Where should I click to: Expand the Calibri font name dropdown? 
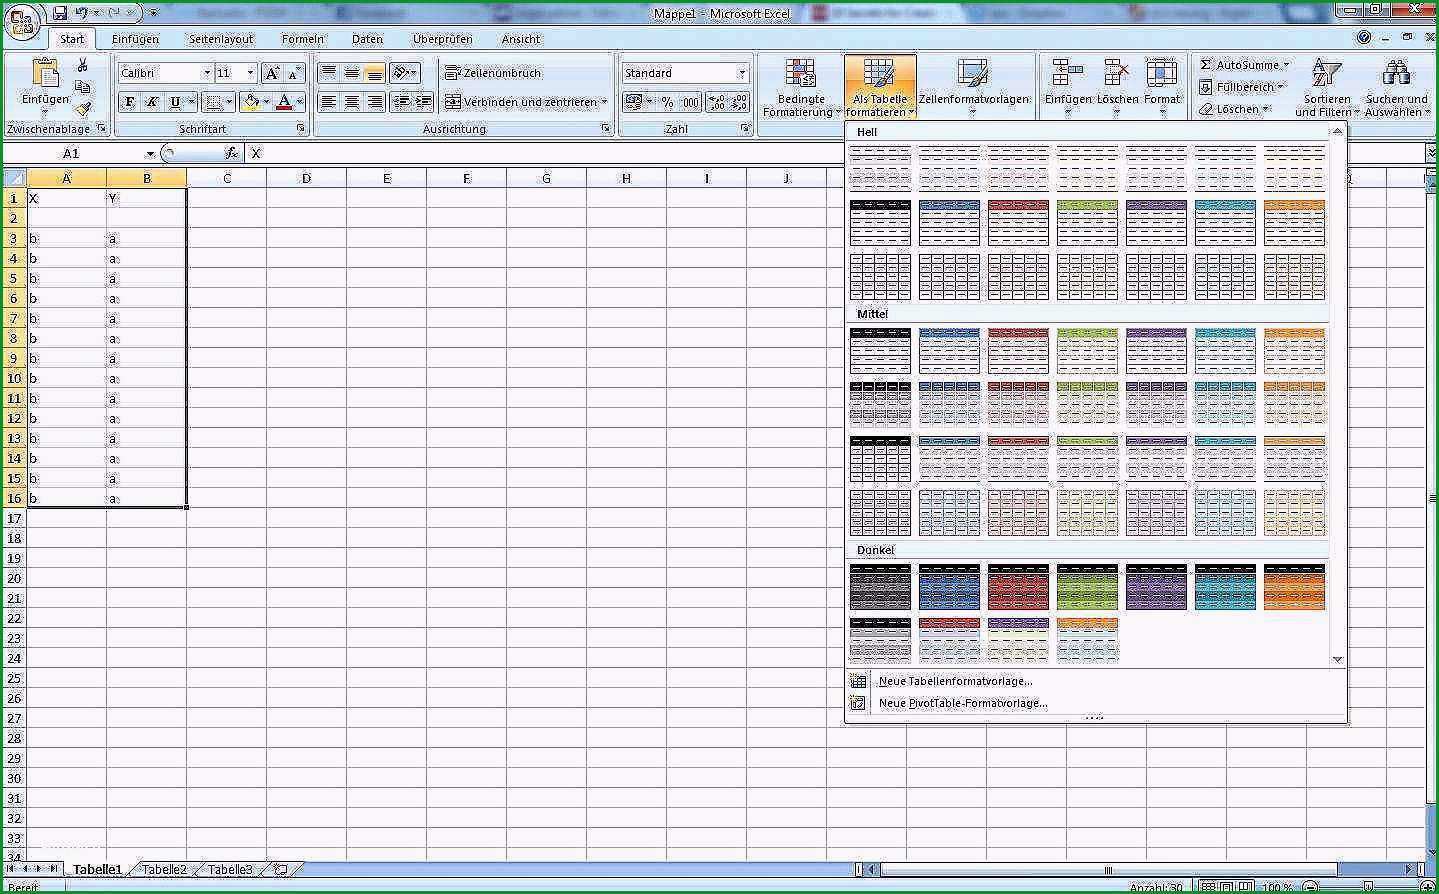[207, 73]
